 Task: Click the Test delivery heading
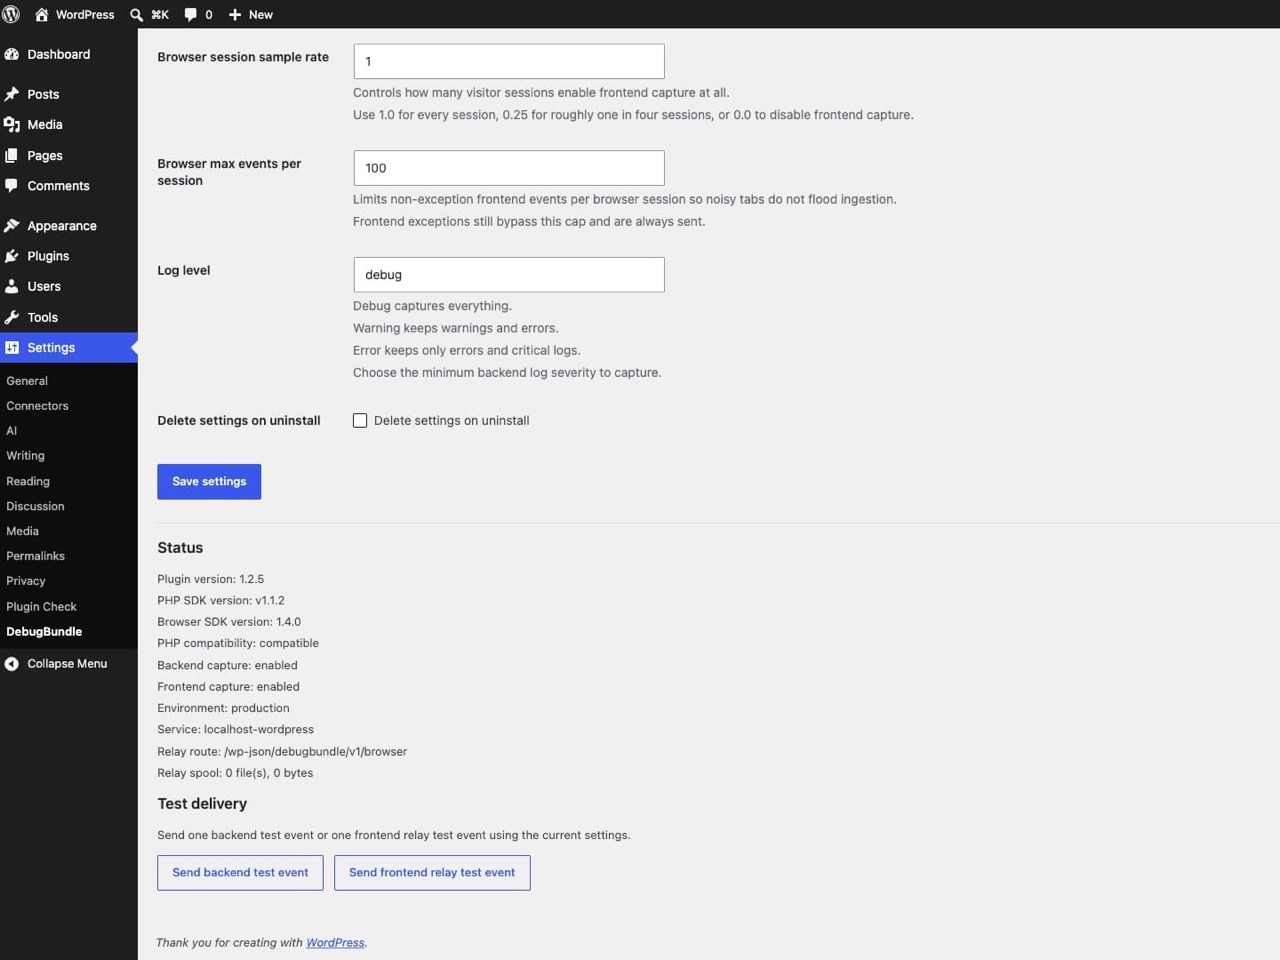[x=202, y=804]
